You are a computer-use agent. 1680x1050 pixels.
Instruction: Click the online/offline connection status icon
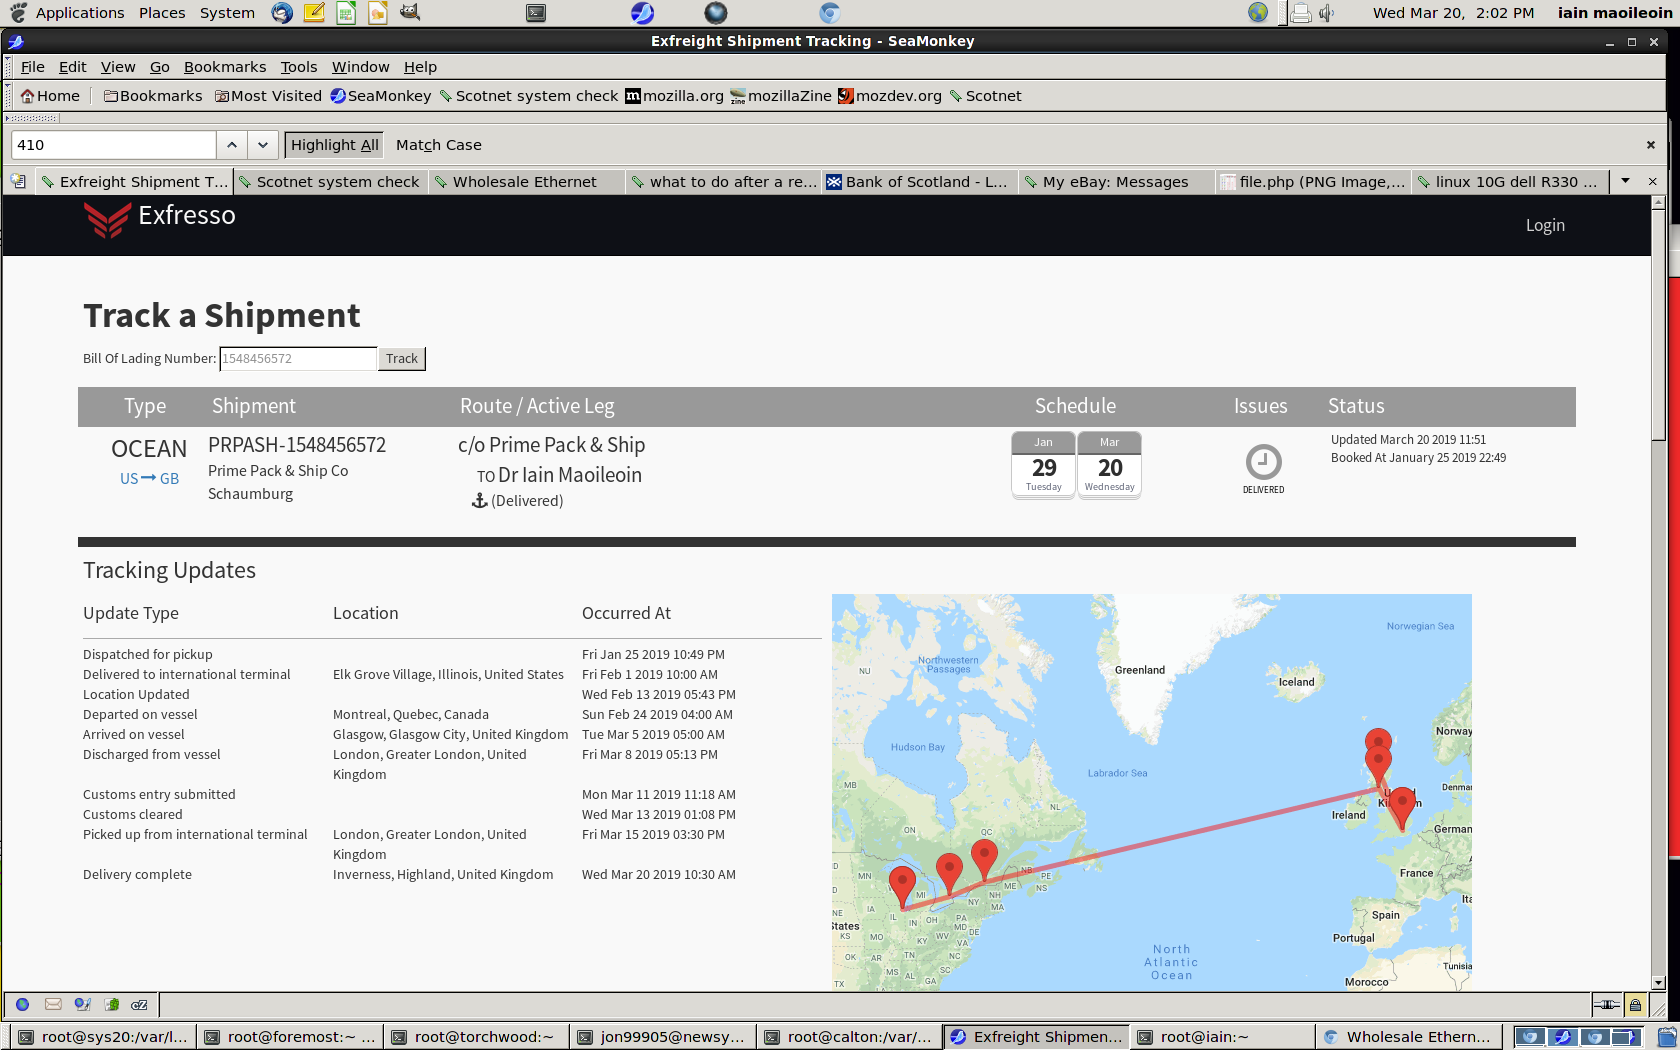point(1606,1004)
